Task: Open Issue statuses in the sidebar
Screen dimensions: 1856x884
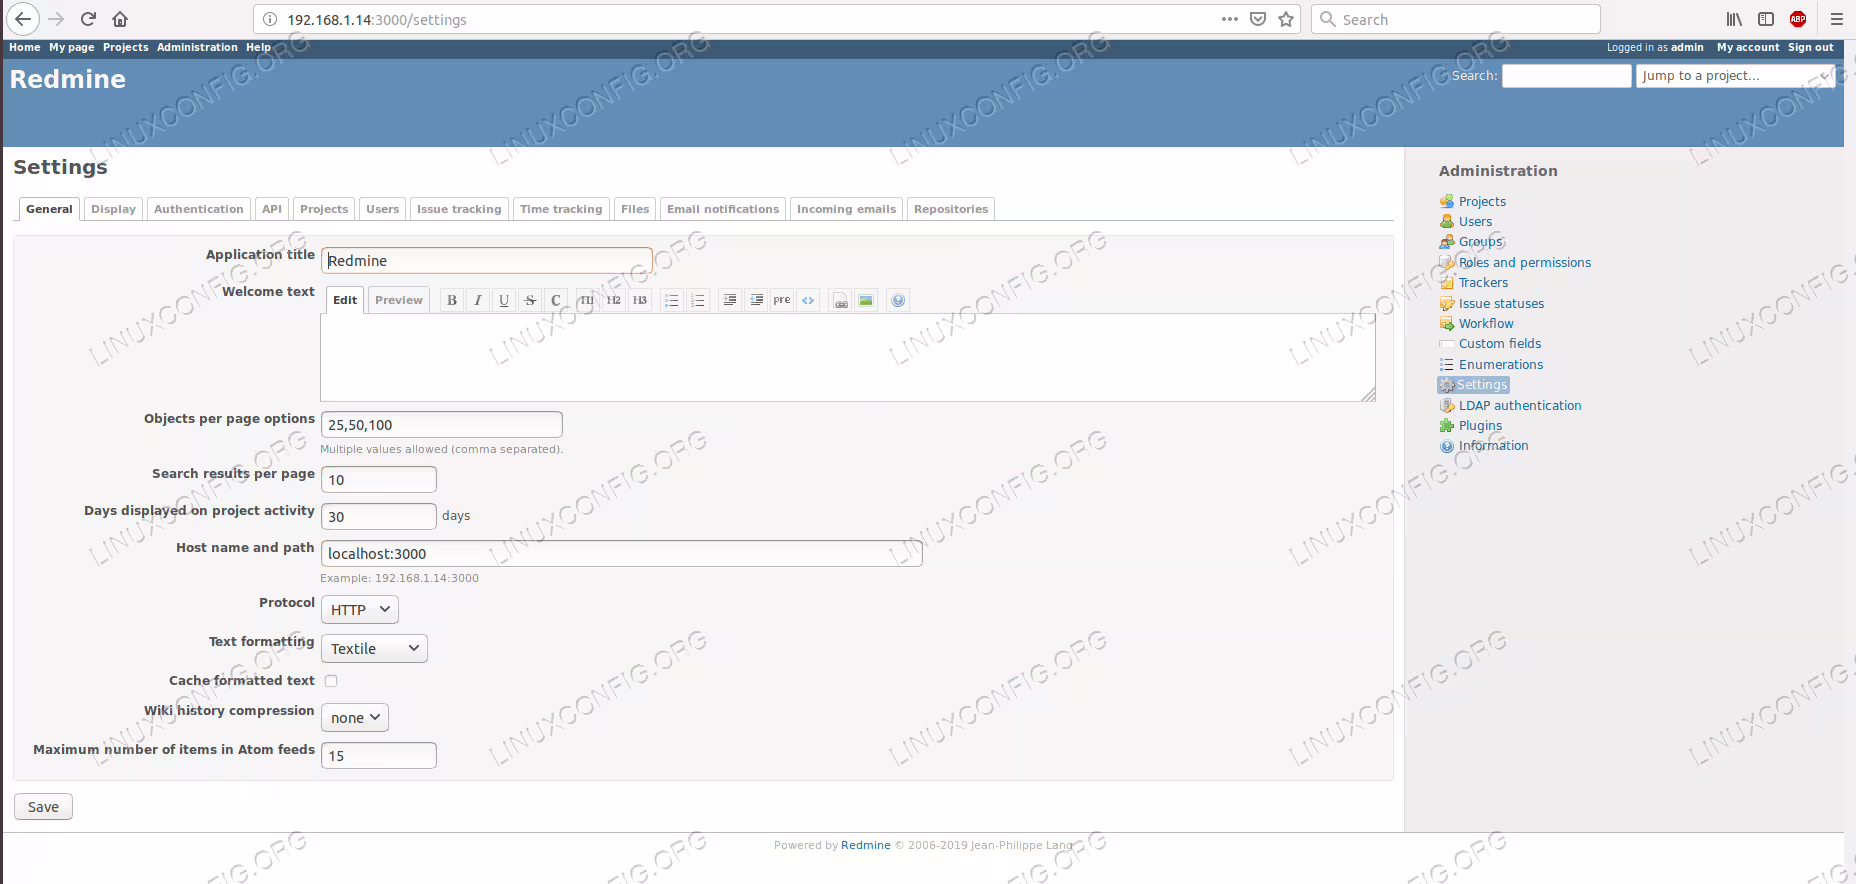Action: pos(1501,304)
